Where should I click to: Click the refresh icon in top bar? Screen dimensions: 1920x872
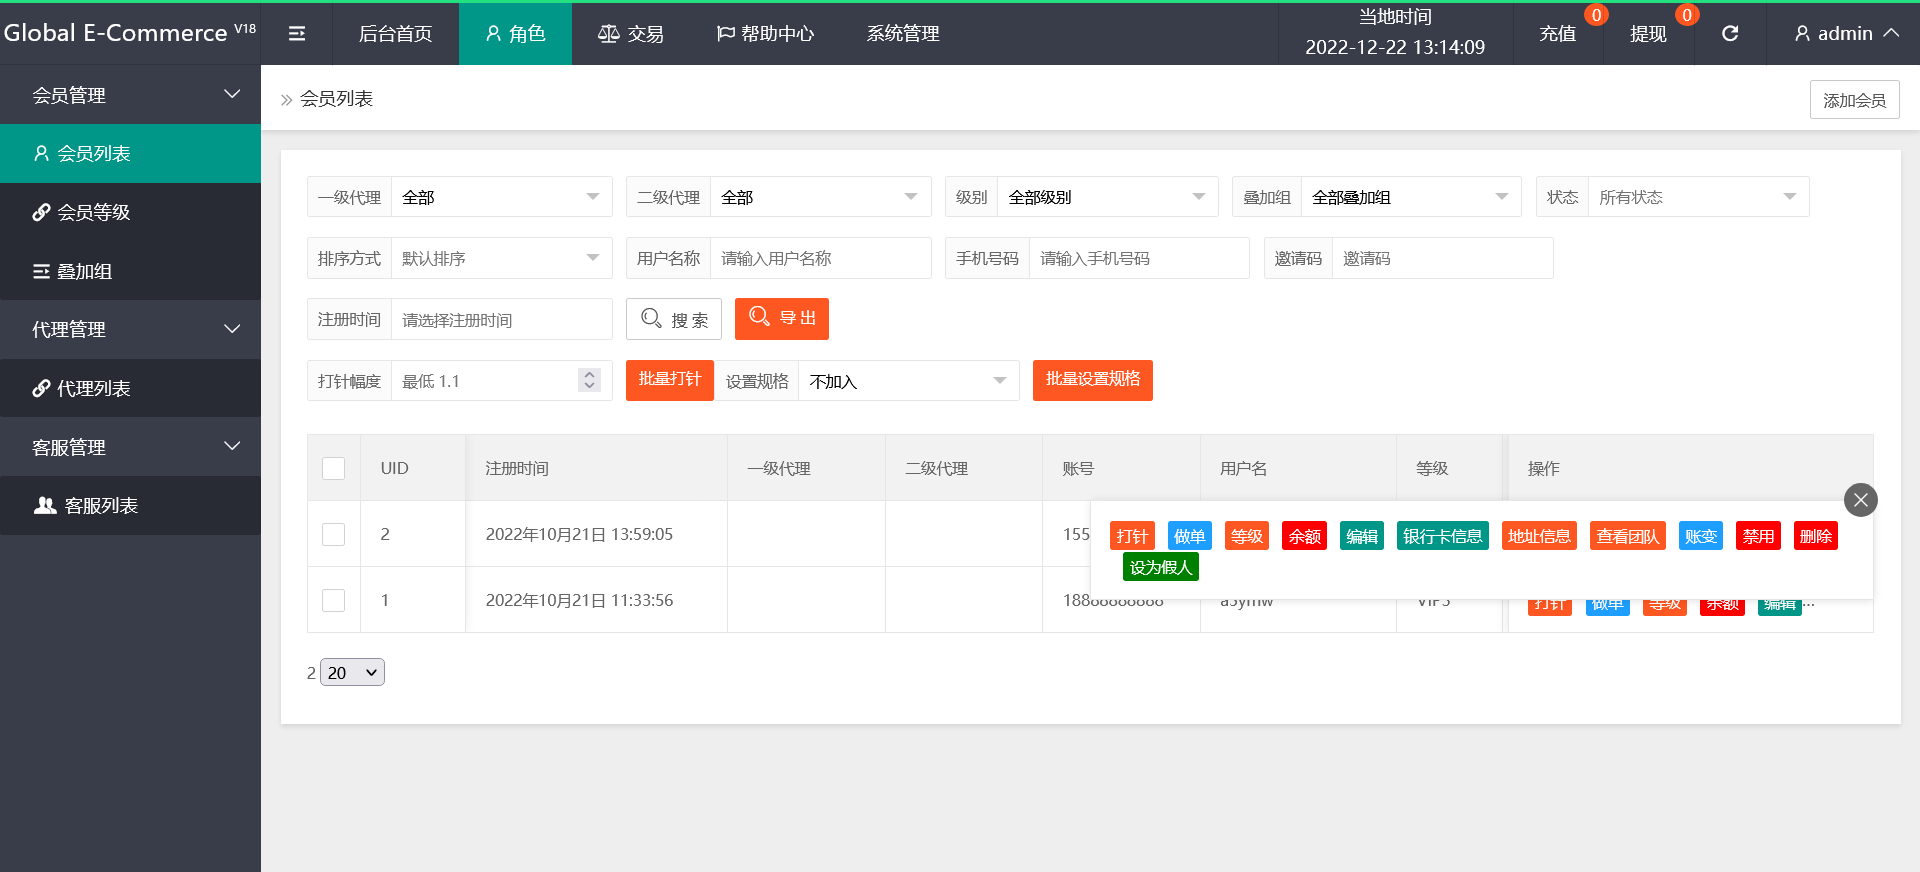tap(1729, 34)
